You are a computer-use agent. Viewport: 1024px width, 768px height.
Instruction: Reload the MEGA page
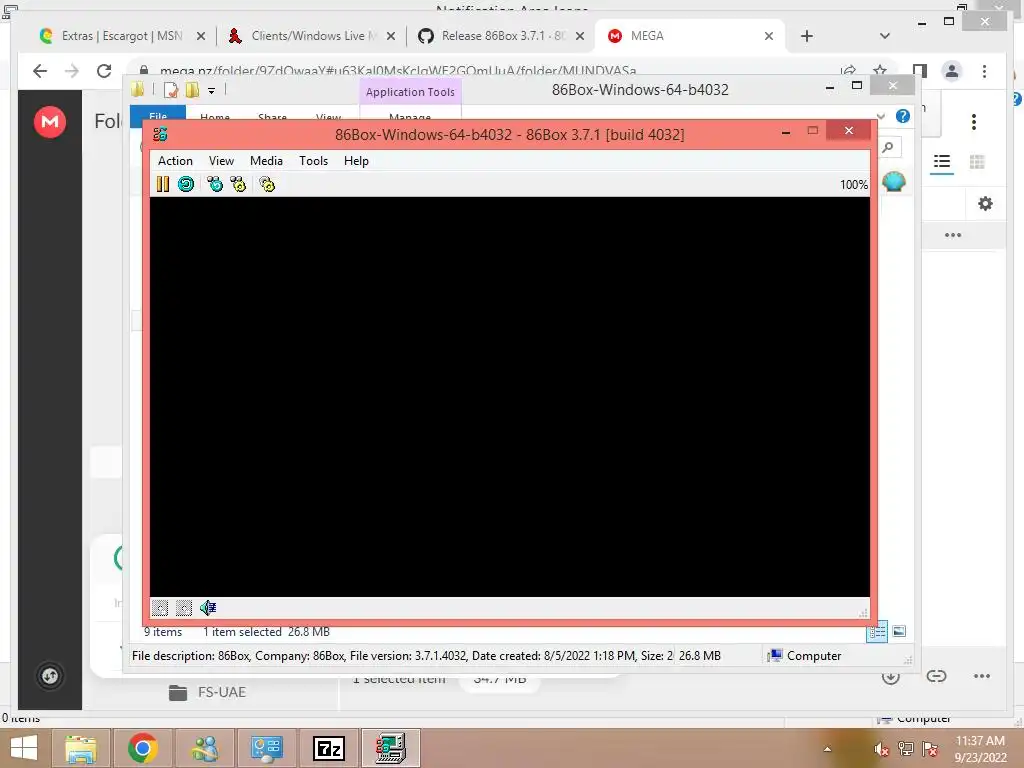click(x=104, y=71)
